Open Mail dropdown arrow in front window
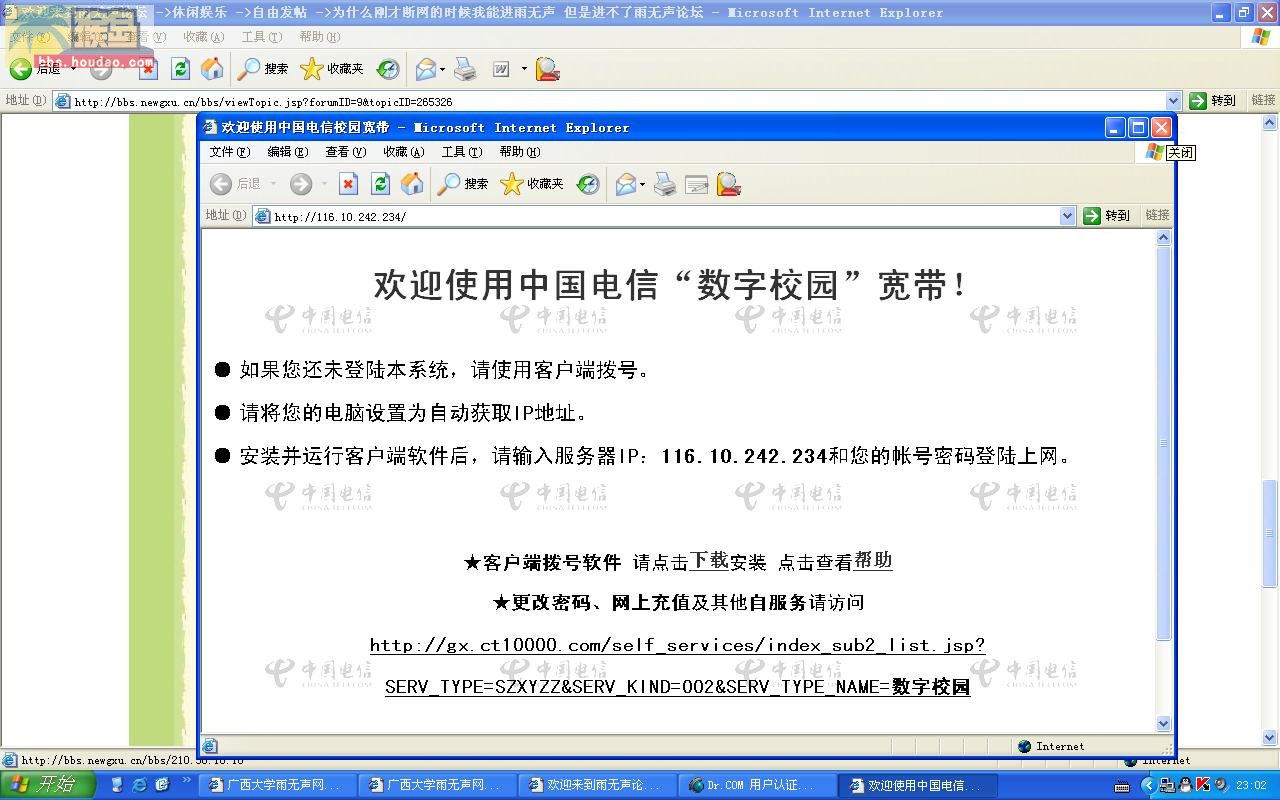This screenshot has width=1280, height=800. pyautogui.click(x=642, y=184)
